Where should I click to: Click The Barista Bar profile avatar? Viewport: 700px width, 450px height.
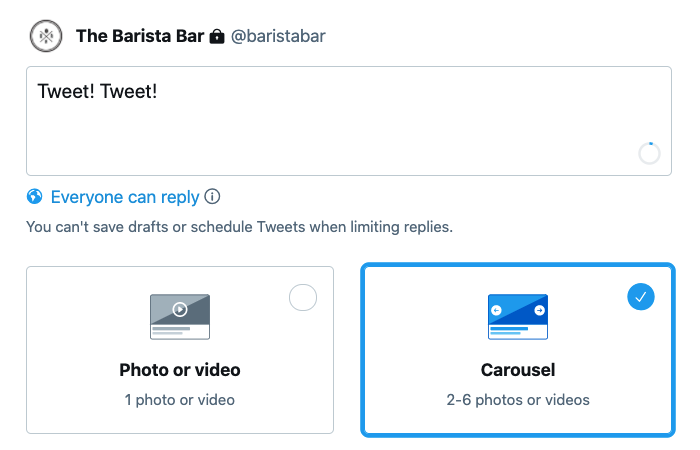(46, 36)
